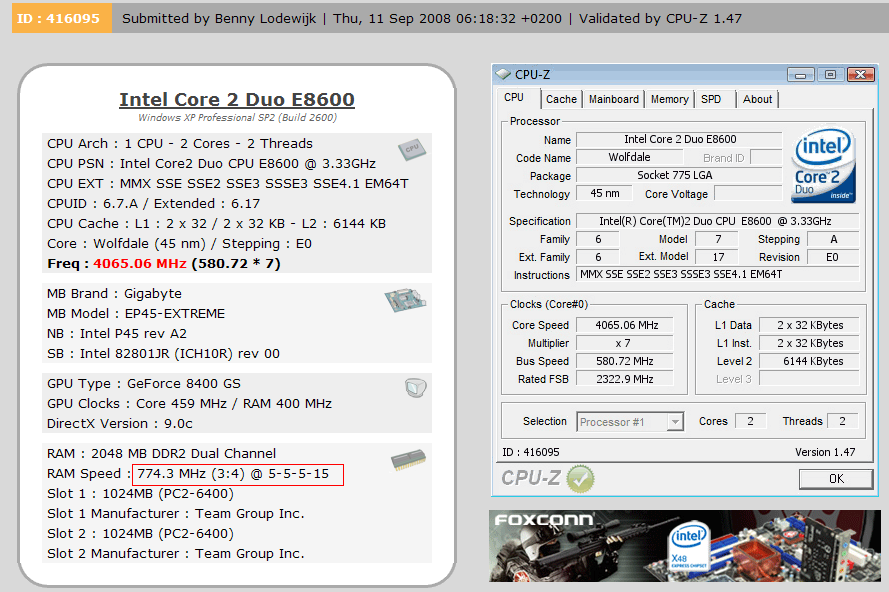Click the CPU-Z title bar app icon
This screenshot has width=889, height=592.
pyautogui.click(x=503, y=74)
